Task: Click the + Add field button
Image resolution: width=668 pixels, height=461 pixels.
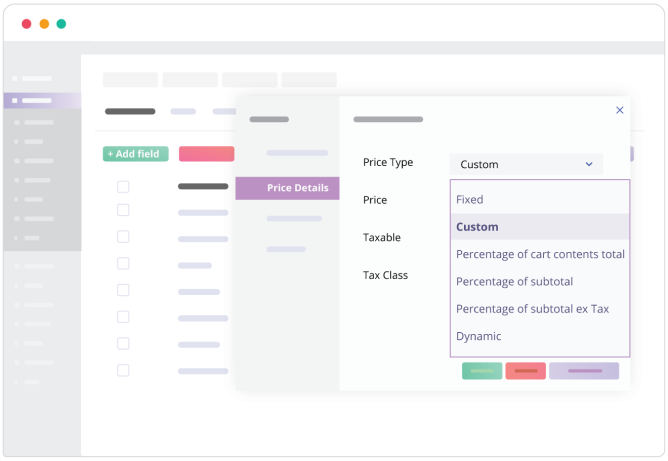Action: [x=135, y=154]
